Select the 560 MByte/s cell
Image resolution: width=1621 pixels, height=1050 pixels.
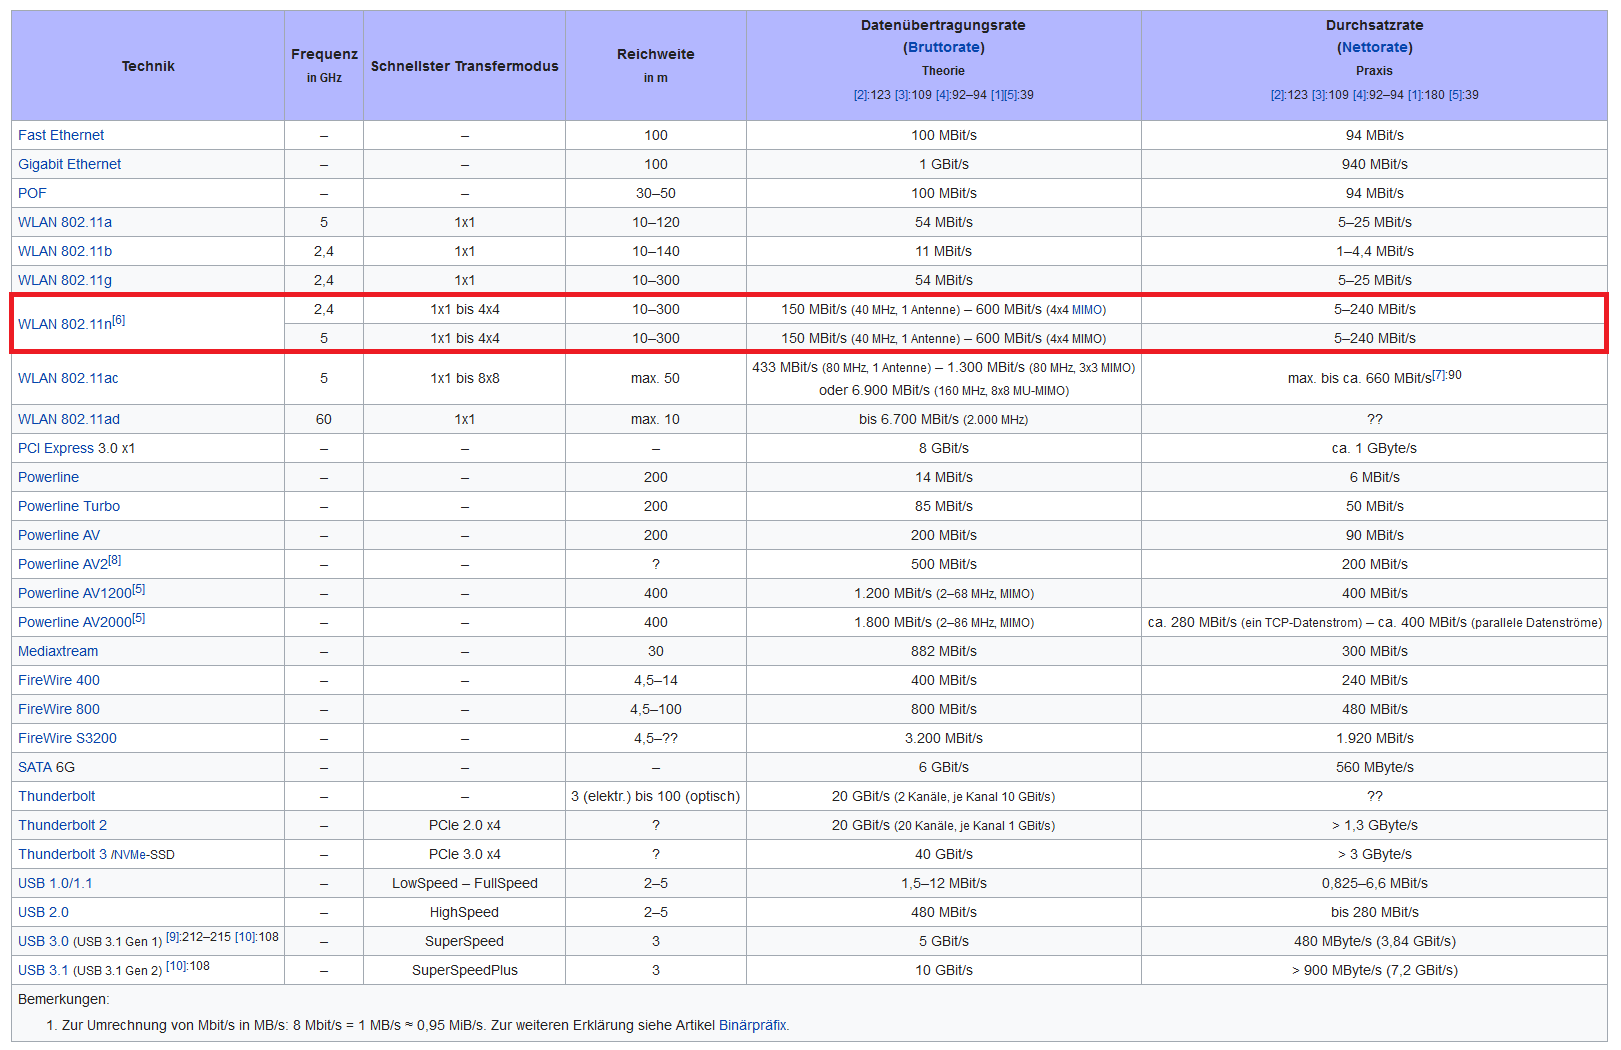click(x=1375, y=767)
